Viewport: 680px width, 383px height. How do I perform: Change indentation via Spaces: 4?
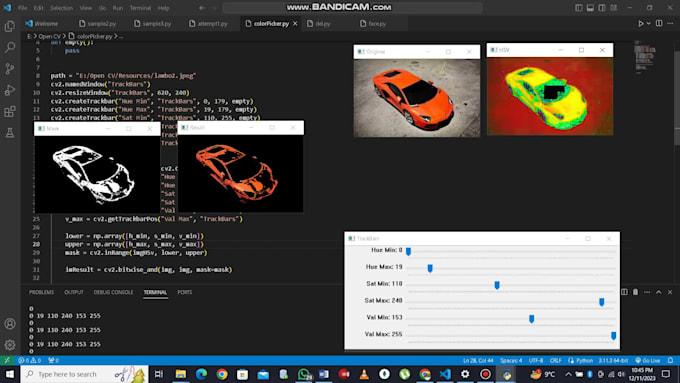click(x=511, y=360)
